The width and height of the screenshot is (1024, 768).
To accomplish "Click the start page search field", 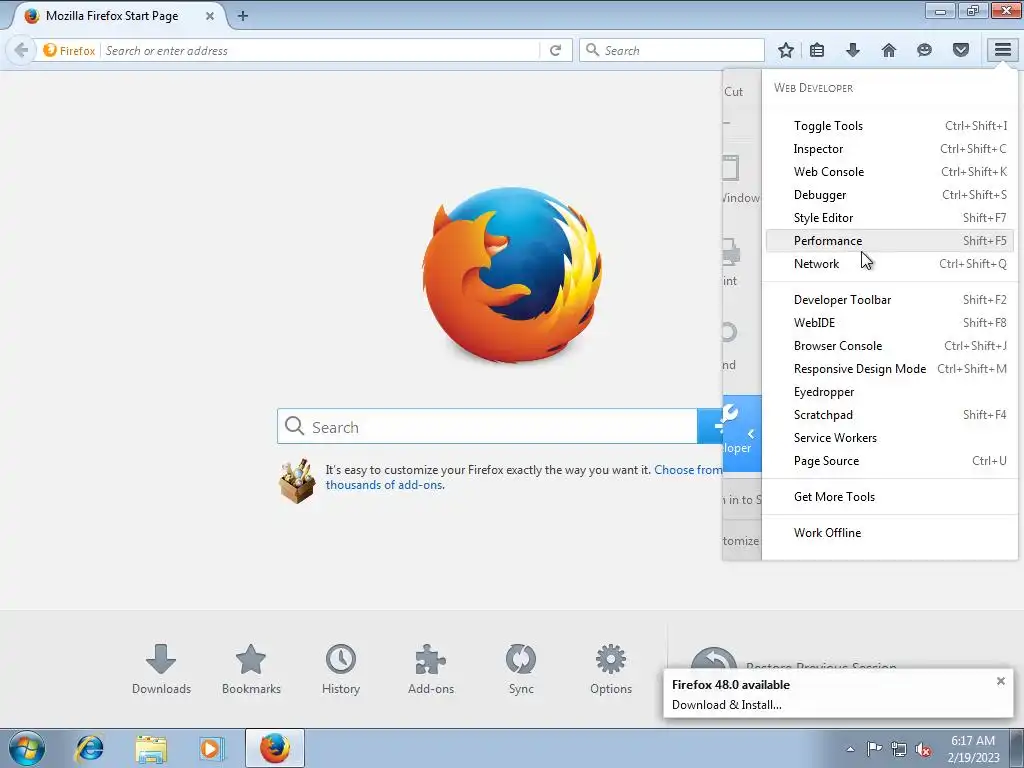I will (487, 426).
